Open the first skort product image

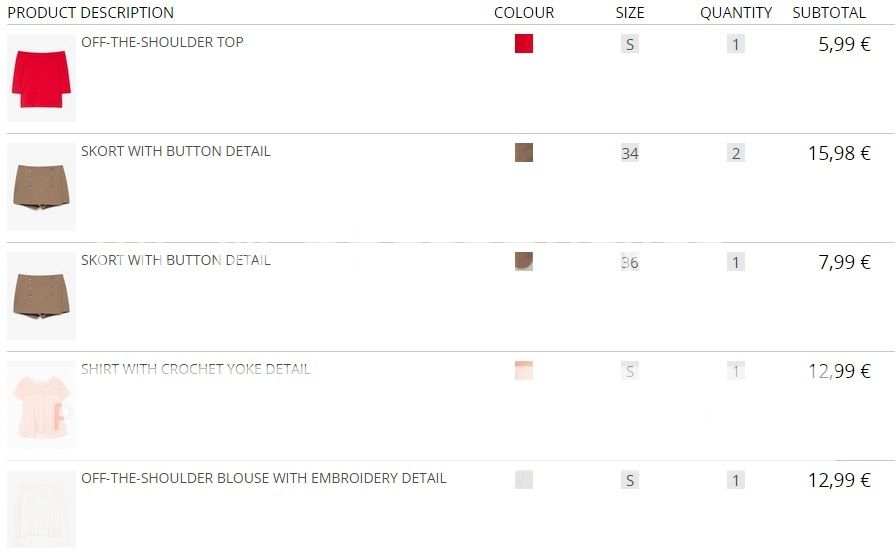click(41, 187)
